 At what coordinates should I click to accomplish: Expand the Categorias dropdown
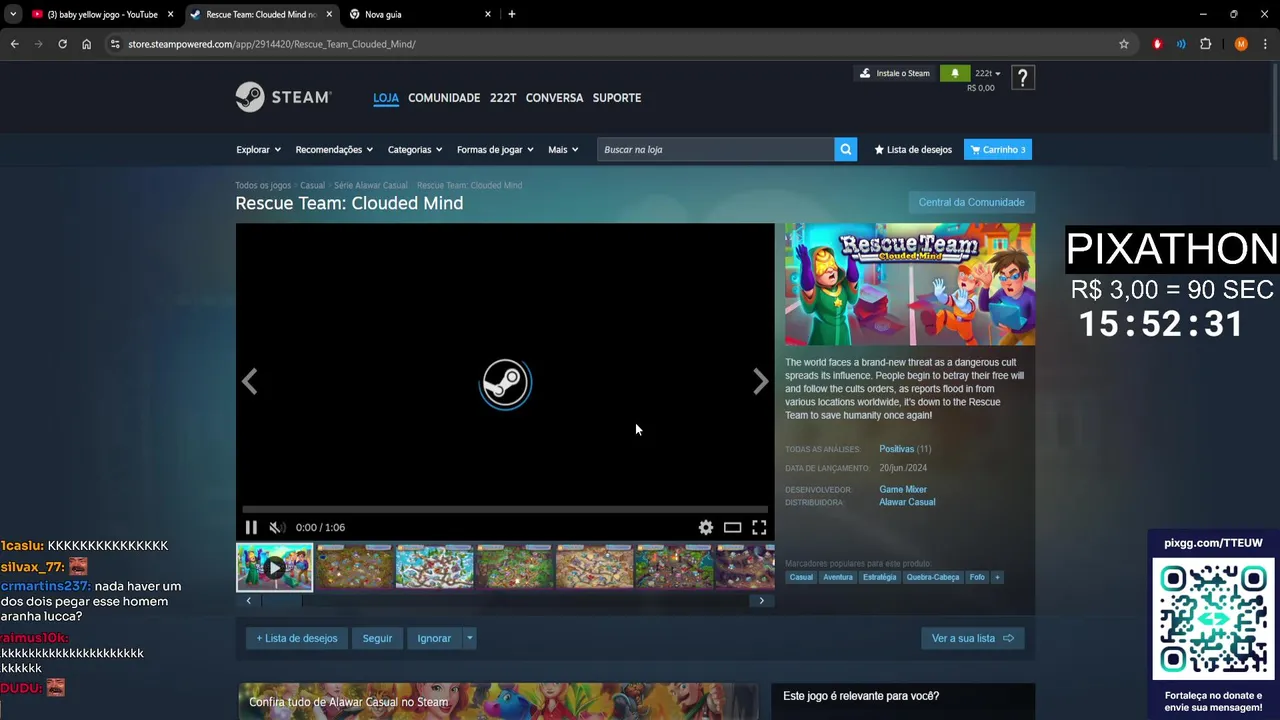coord(415,149)
